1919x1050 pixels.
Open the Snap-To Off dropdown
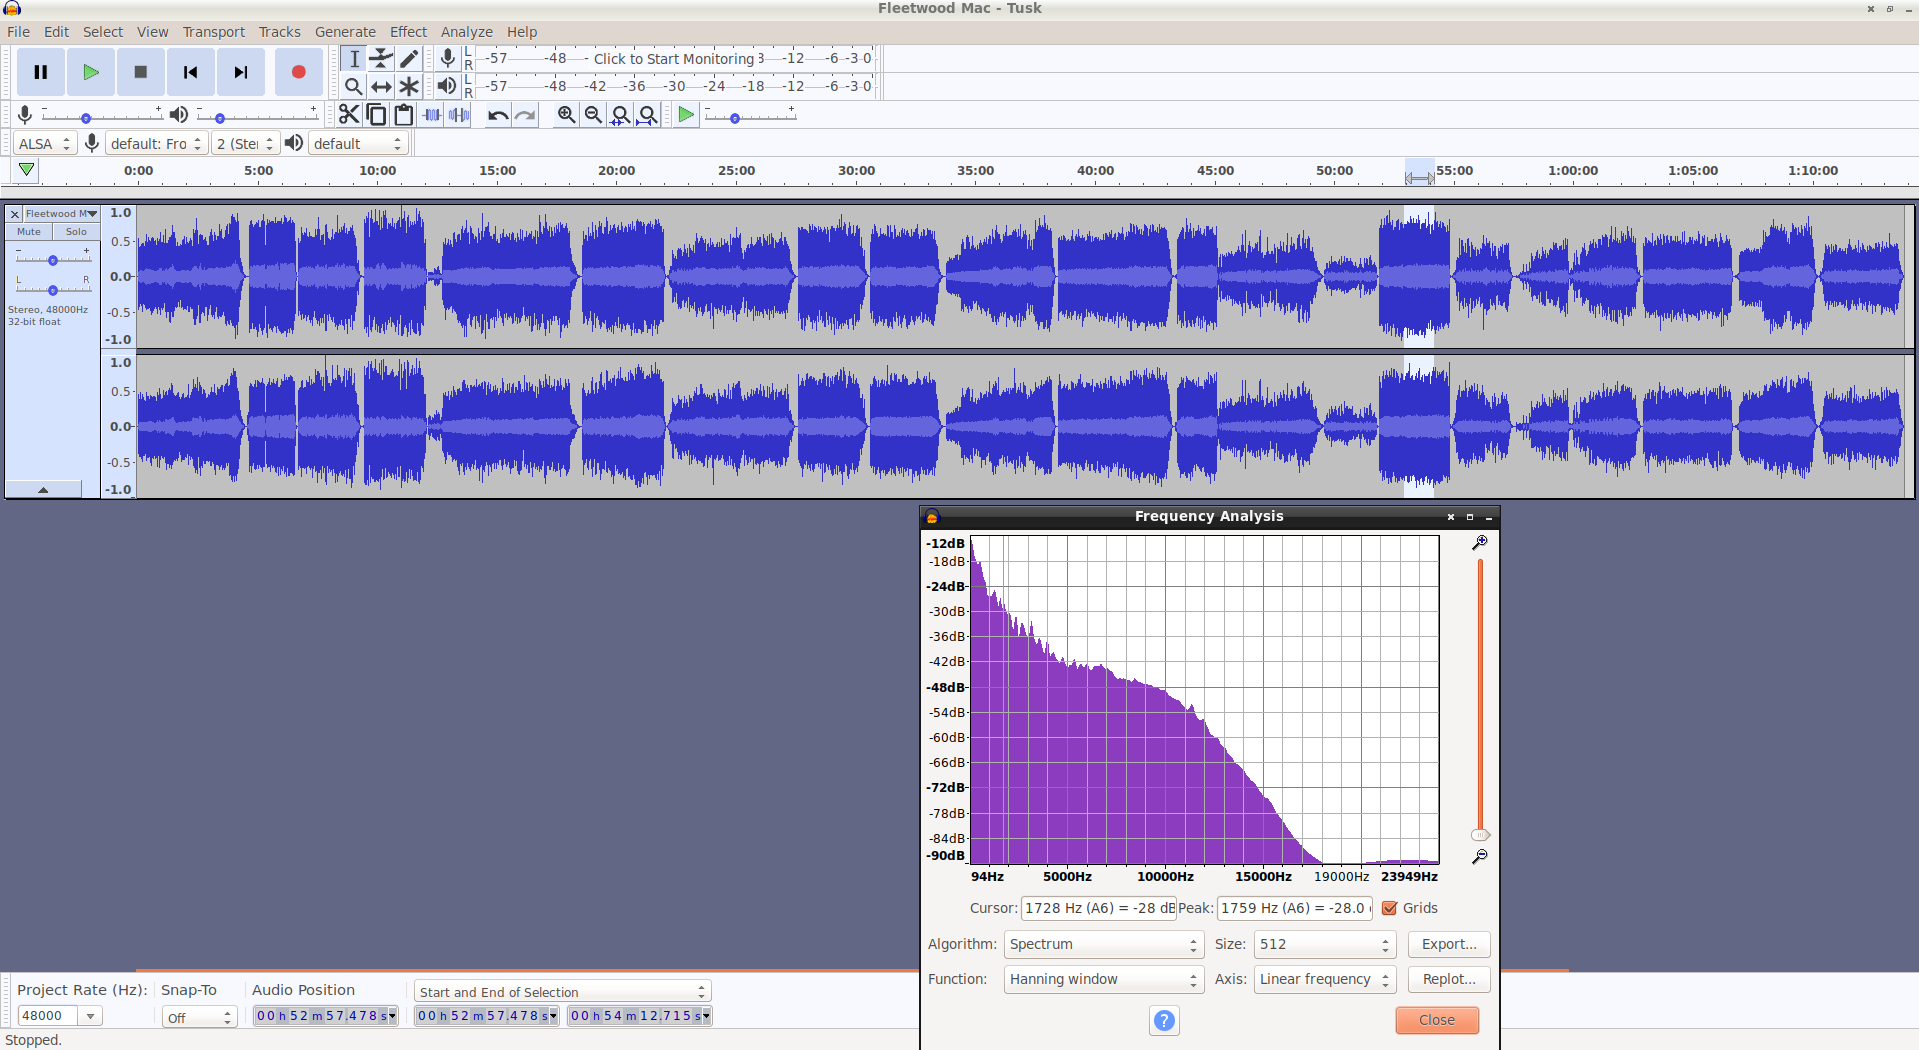click(x=199, y=1017)
